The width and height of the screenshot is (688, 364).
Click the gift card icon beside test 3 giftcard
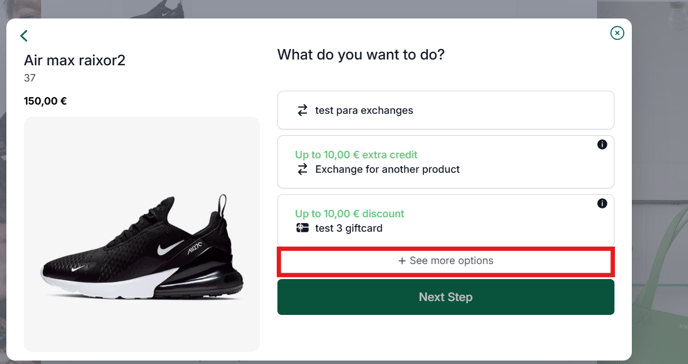tap(302, 228)
